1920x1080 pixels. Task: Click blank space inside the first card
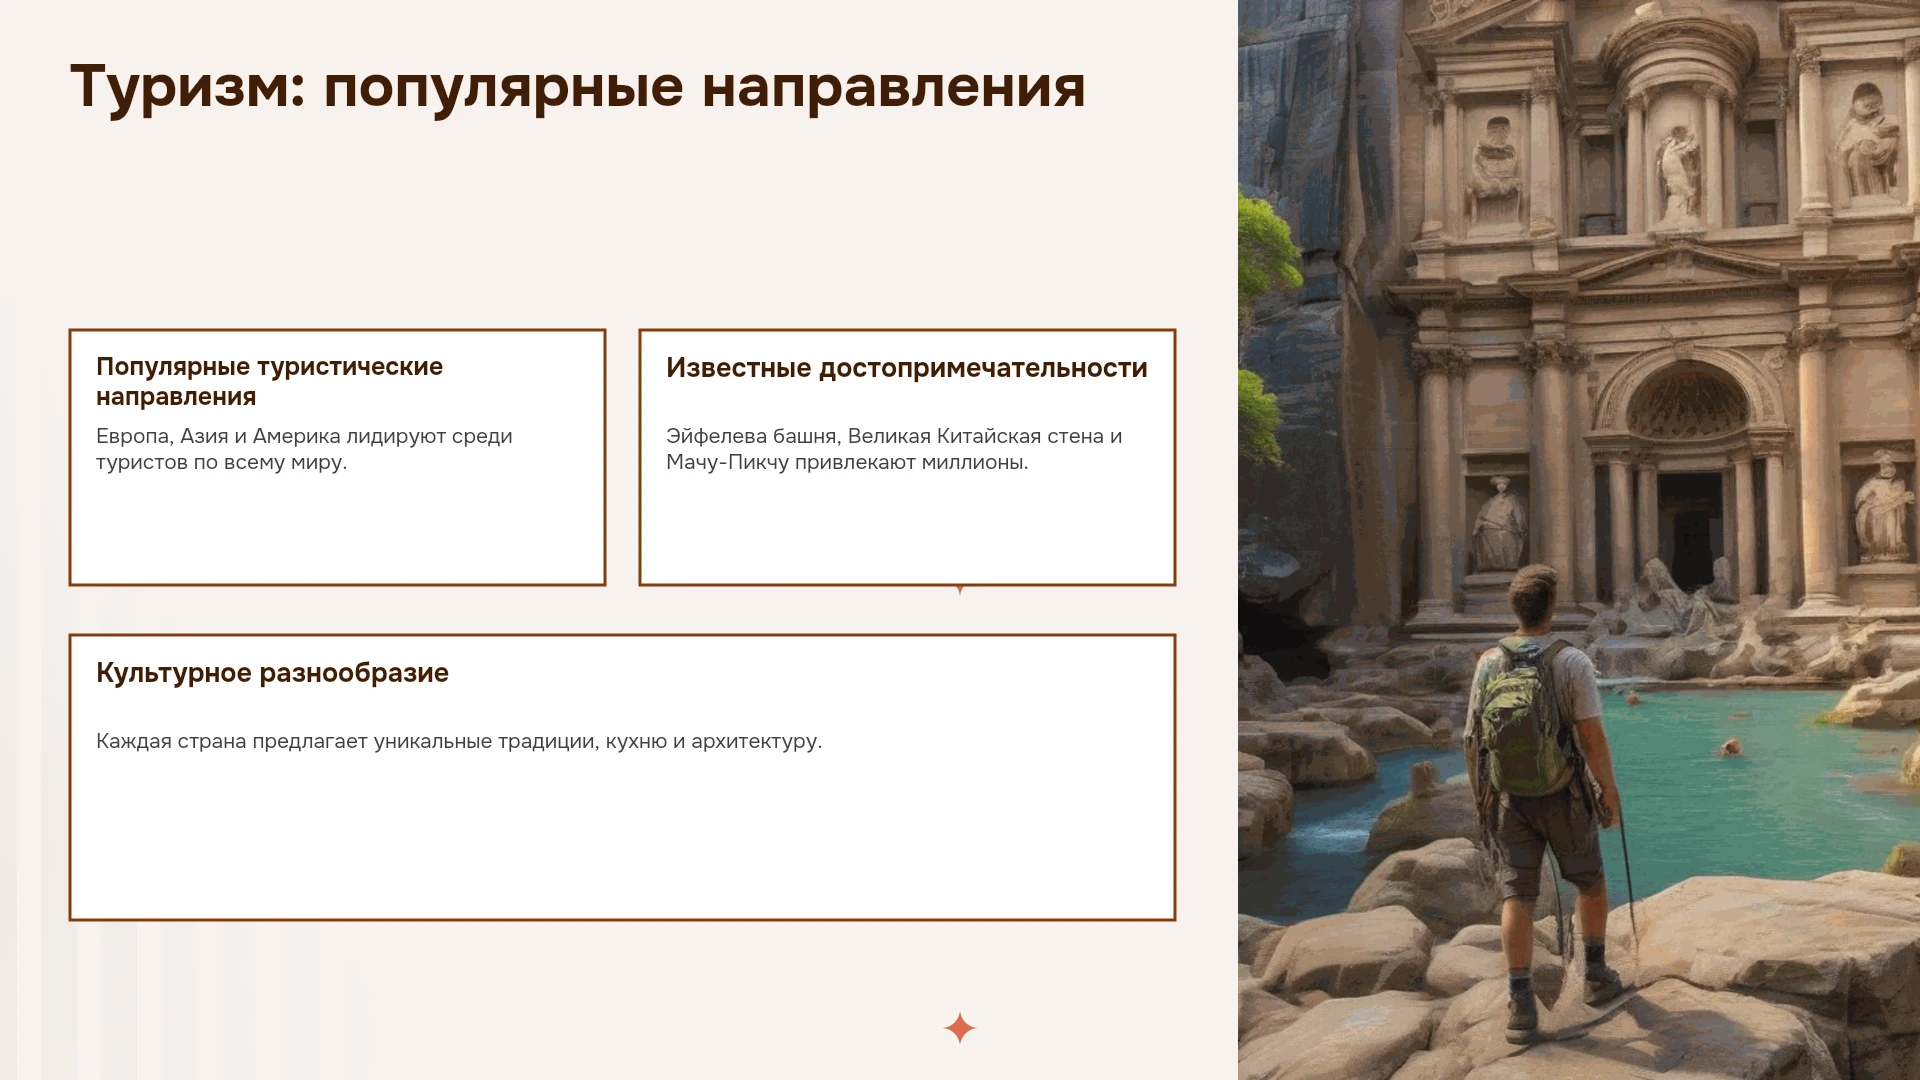tap(337, 530)
